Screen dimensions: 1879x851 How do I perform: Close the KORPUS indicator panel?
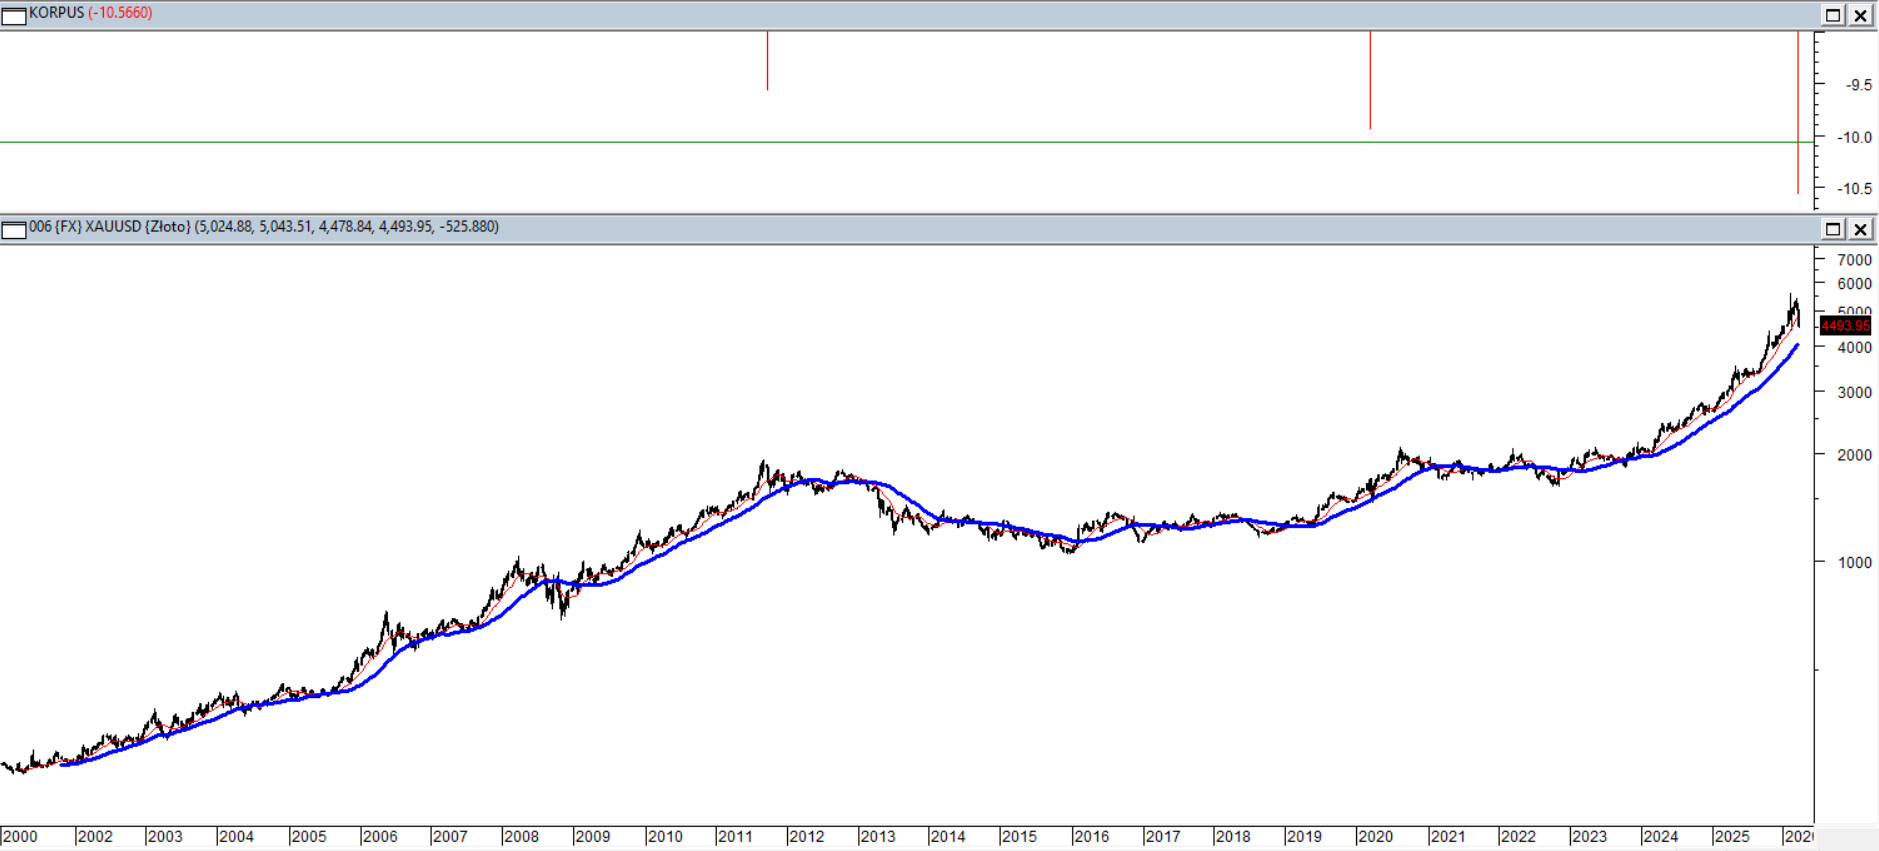coord(1860,15)
